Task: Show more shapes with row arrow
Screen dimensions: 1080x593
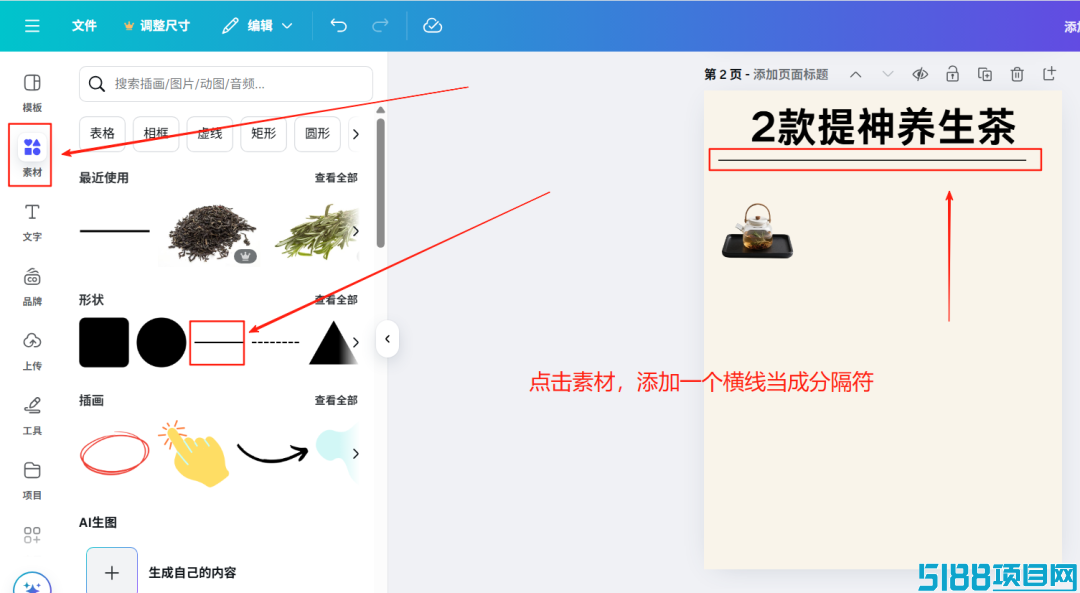Action: point(355,342)
